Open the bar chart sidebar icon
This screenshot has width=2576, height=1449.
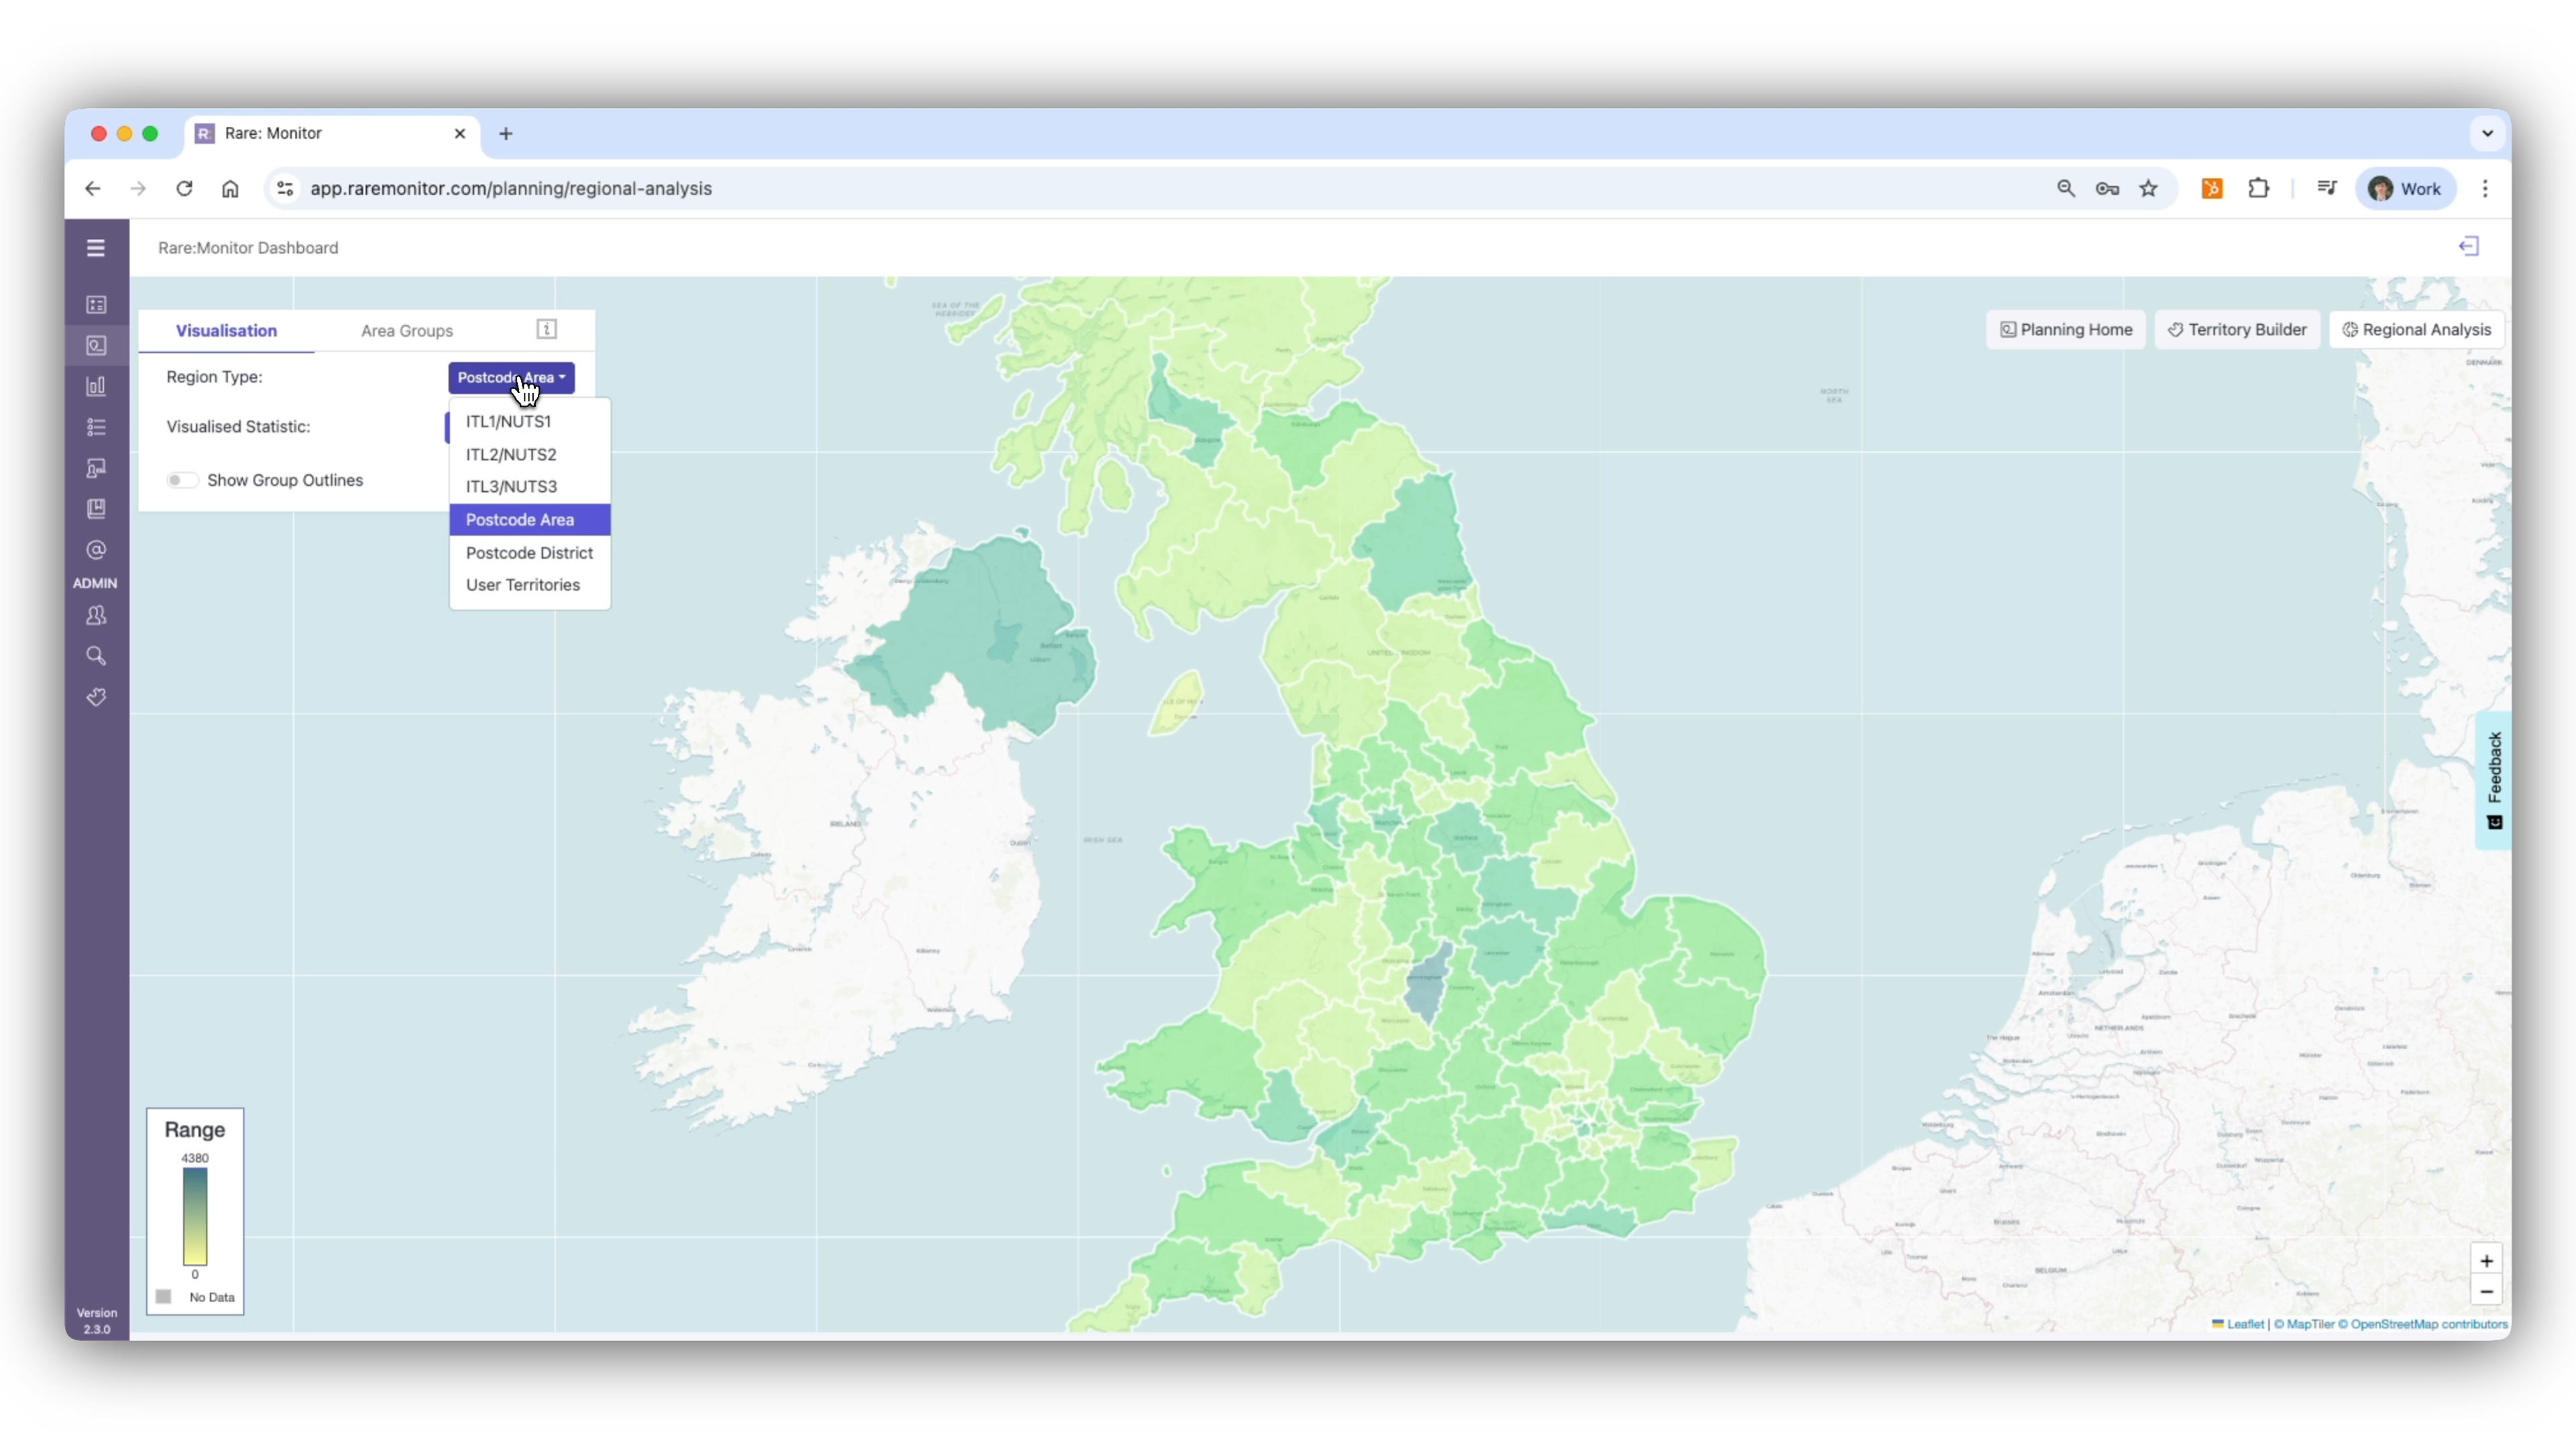coord(96,386)
